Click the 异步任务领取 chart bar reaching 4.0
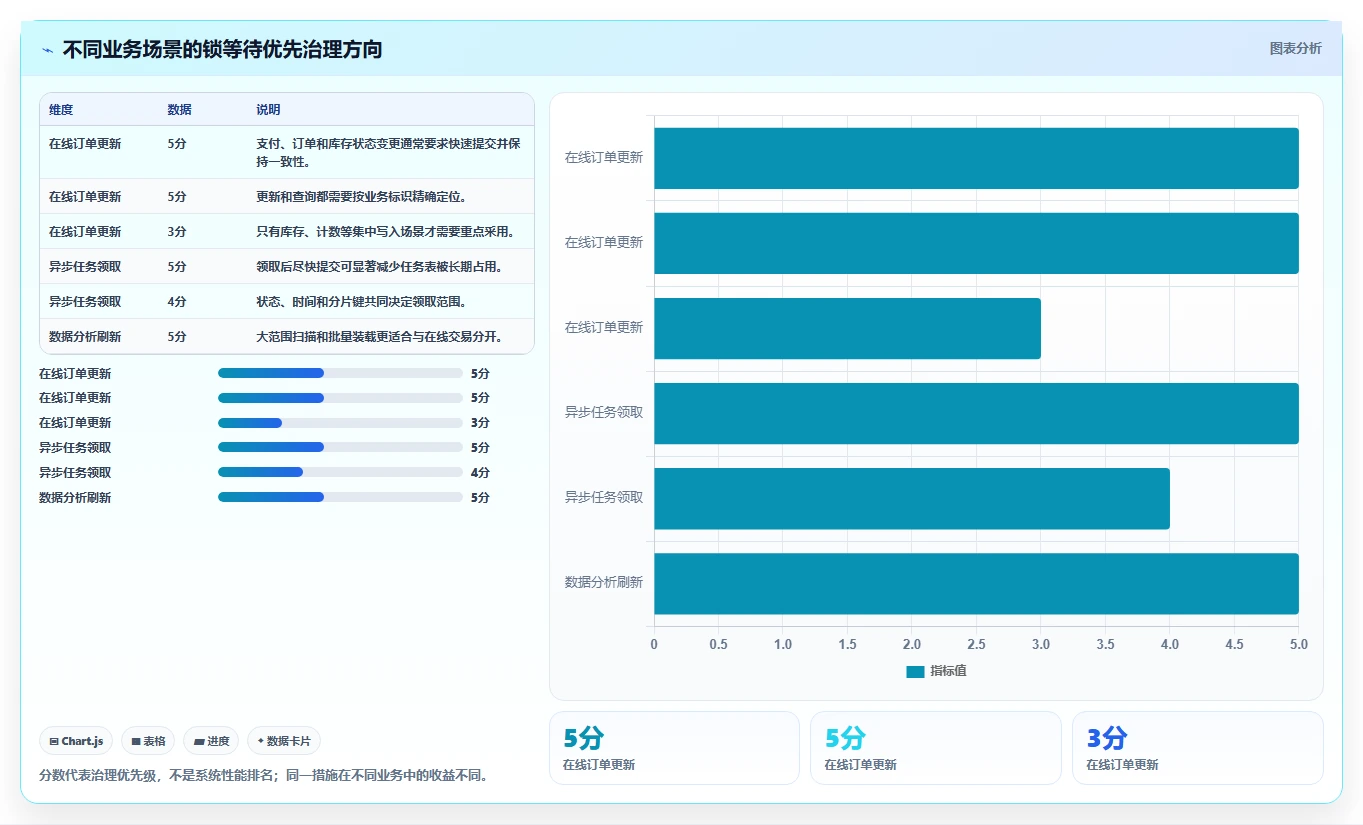1363x825 pixels. (x=912, y=498)
